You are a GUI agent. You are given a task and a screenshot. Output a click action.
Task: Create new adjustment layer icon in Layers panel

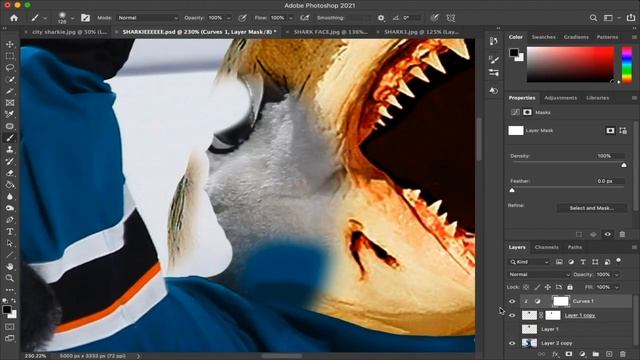582,354
